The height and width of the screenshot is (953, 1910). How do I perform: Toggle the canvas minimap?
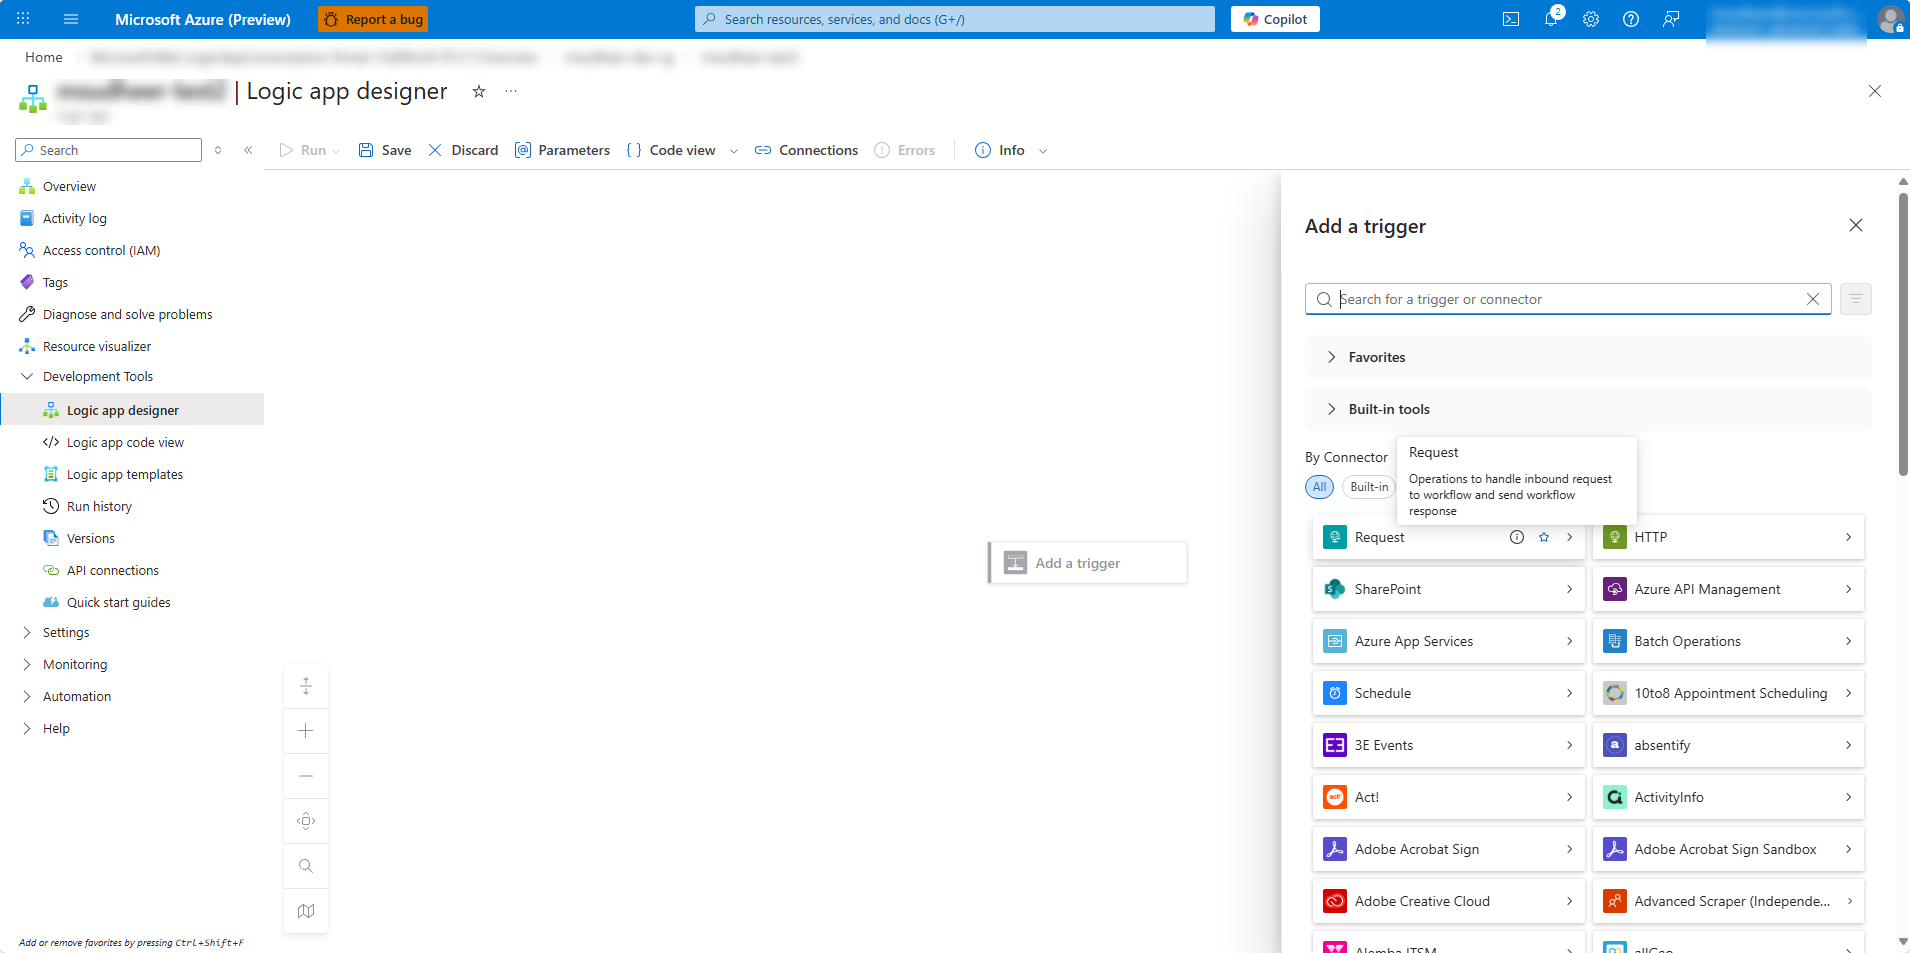[x=306, y=911]
